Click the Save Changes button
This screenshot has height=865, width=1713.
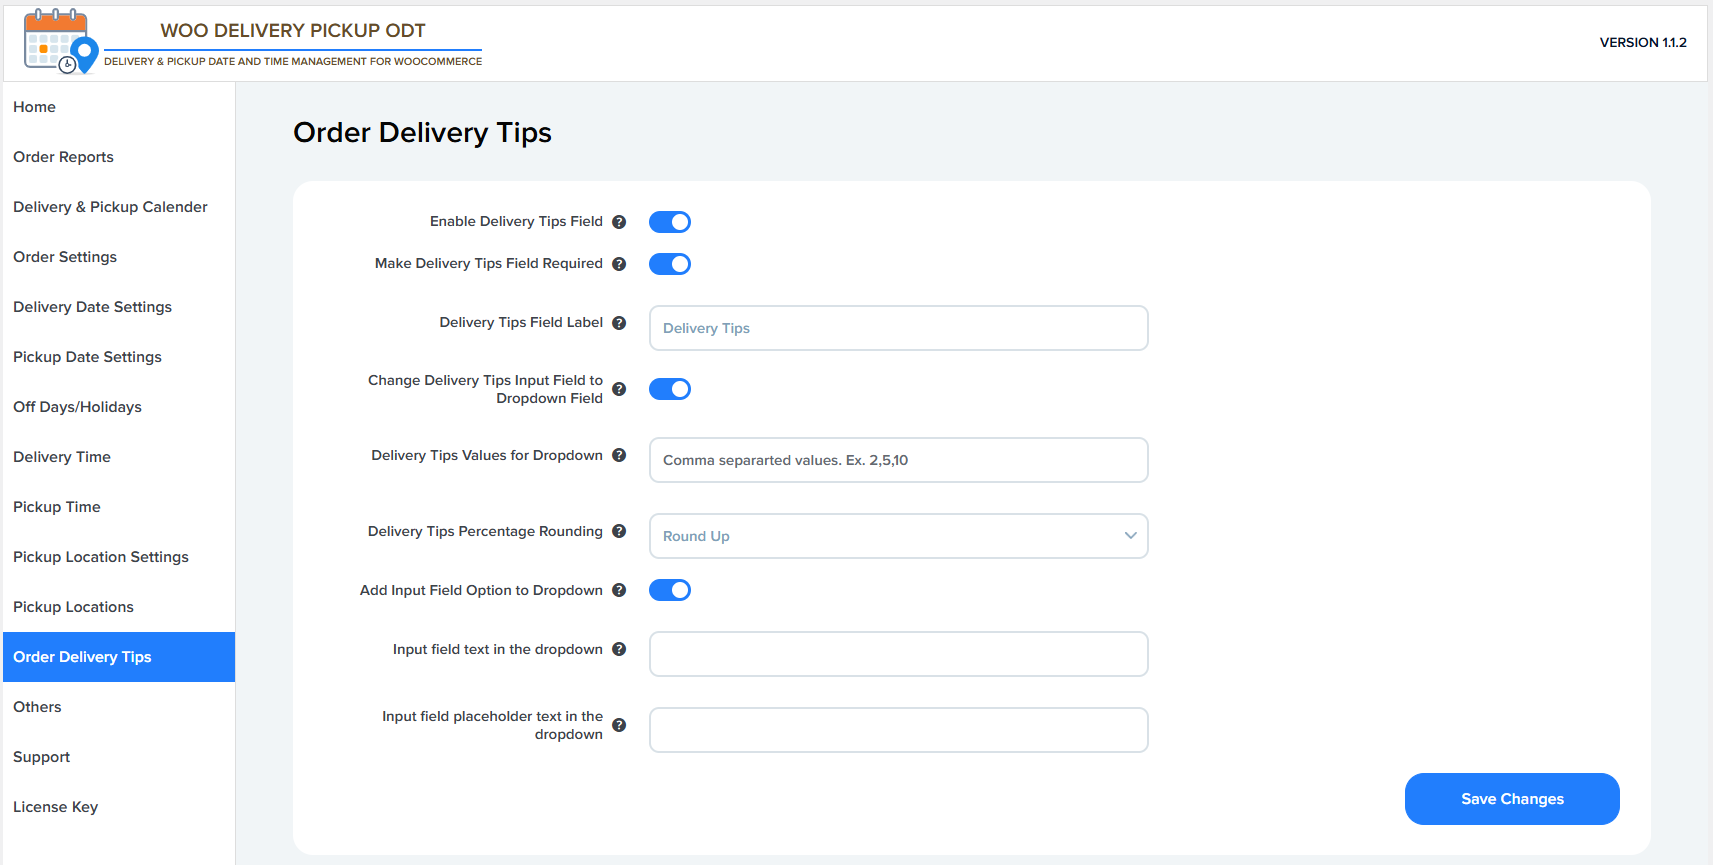(x=1511, y=799)
